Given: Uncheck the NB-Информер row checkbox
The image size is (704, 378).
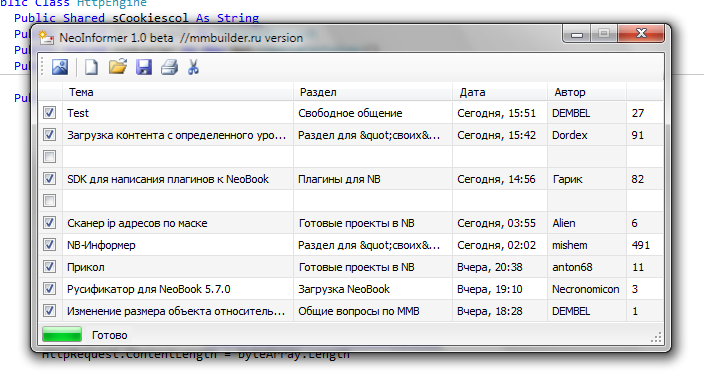Looking at the screenshot, I should (x=49, y=245).
